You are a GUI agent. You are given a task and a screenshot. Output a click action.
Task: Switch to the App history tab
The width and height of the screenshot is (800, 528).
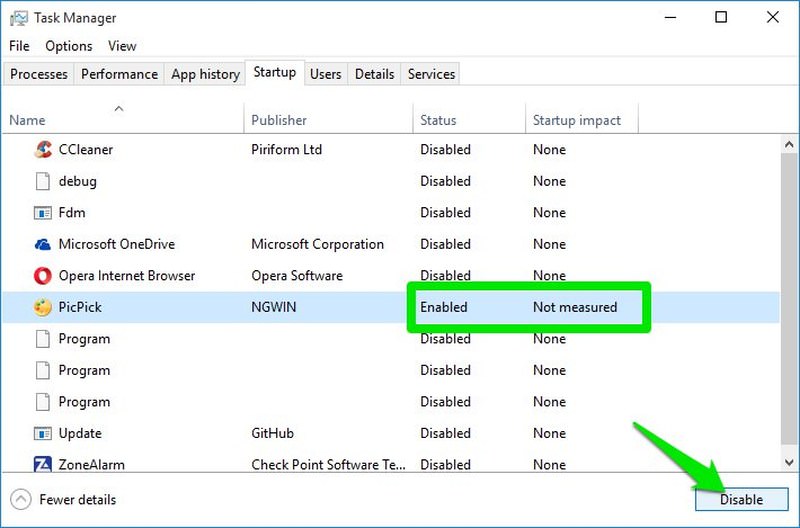point(205,74)
